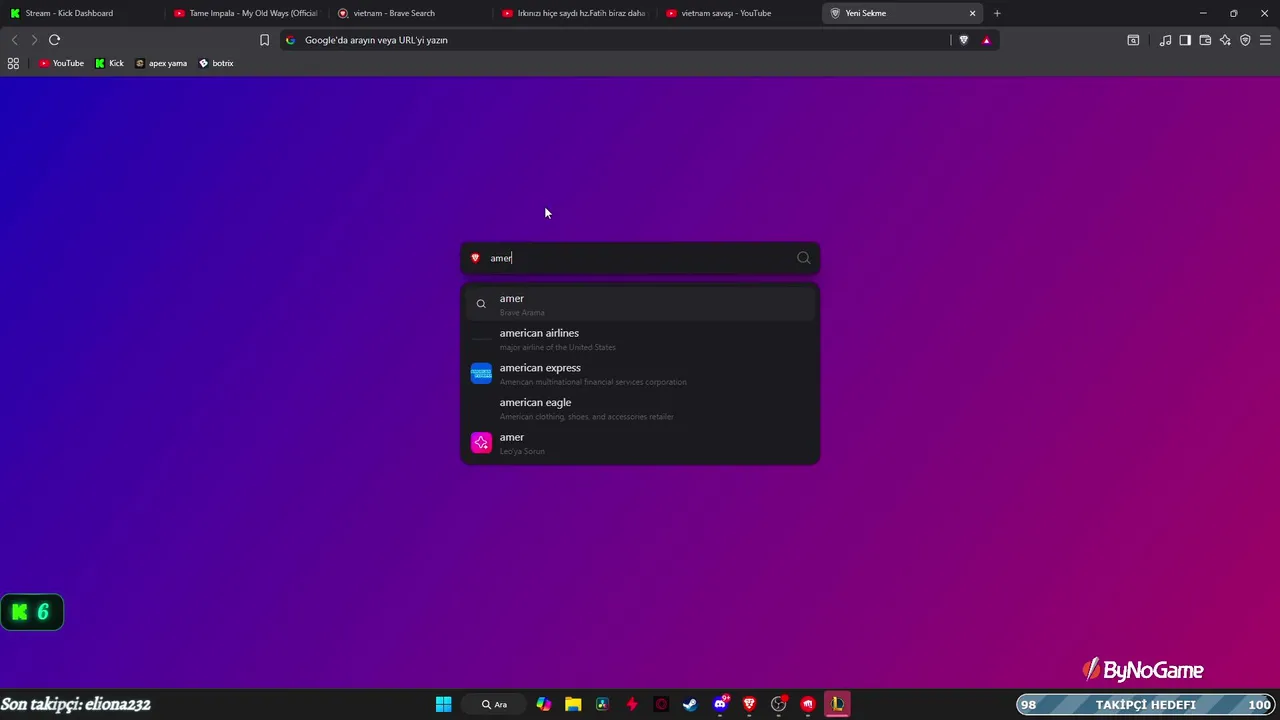Open the Brave VPN shield icon

[1245, 40]
